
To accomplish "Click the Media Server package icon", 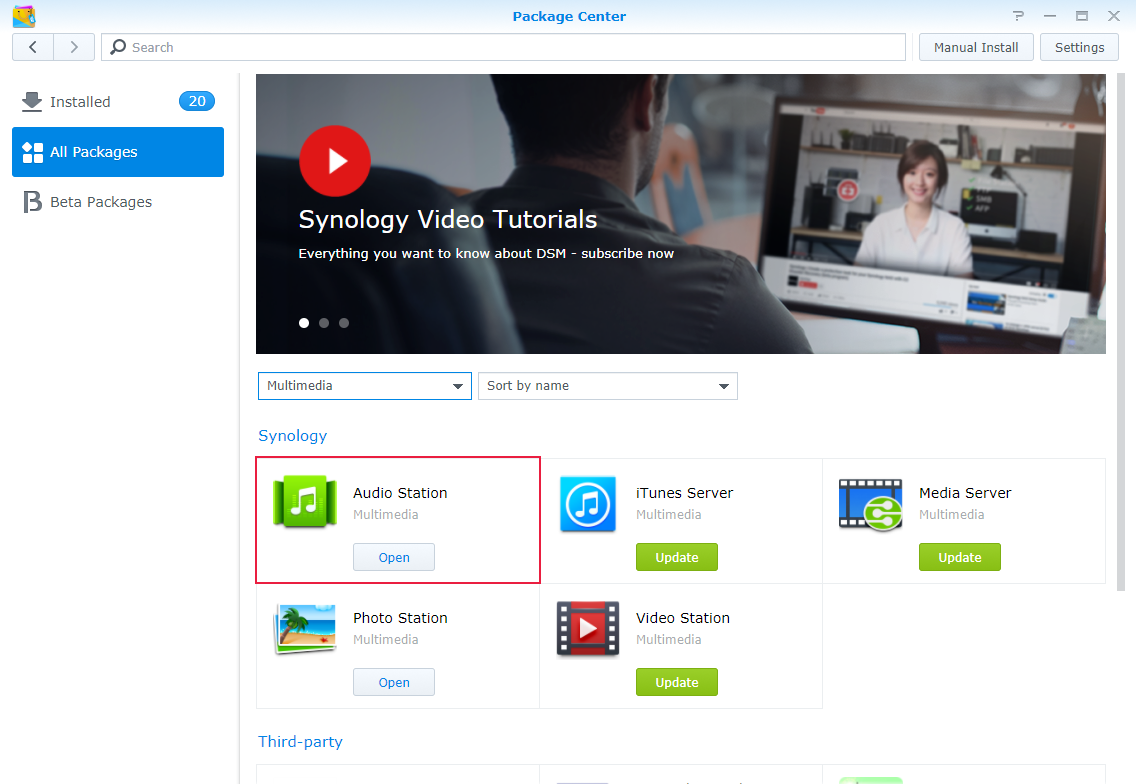I will pos(870,504).
